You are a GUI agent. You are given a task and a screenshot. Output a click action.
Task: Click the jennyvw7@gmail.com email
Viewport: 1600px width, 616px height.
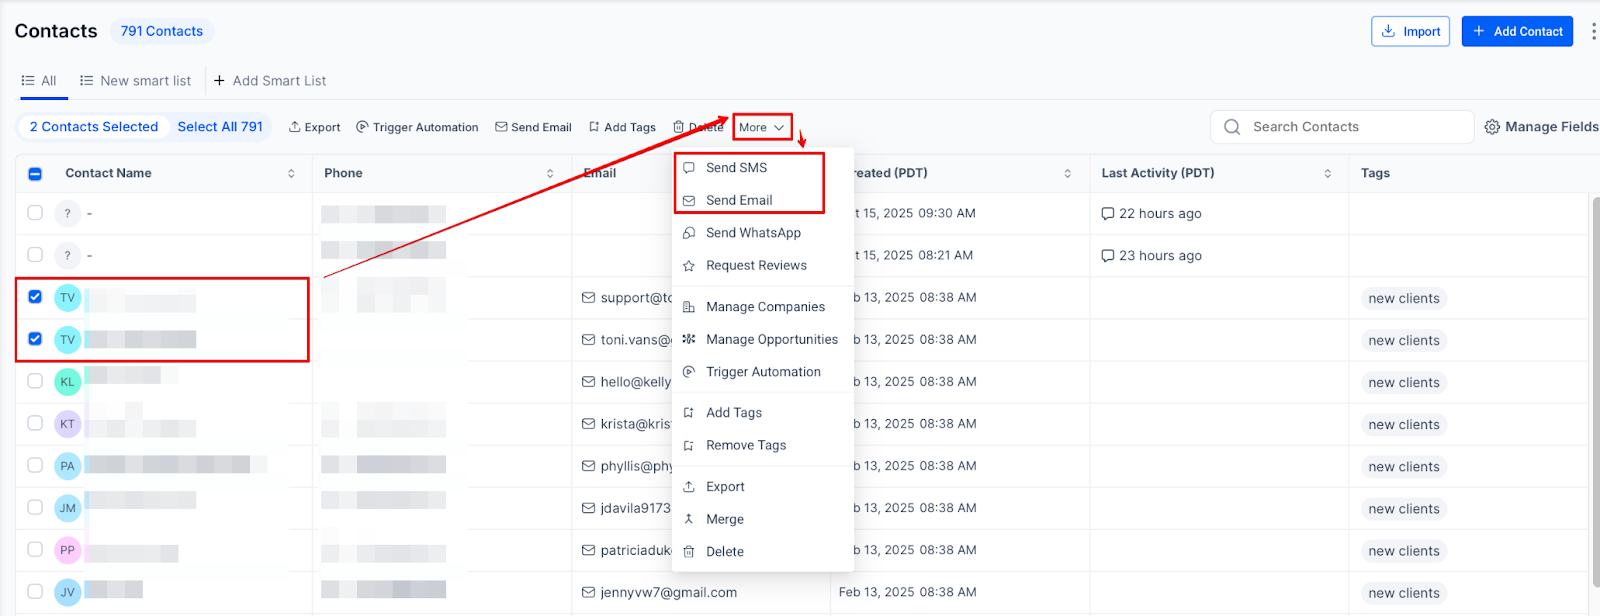tap(660, 592)
